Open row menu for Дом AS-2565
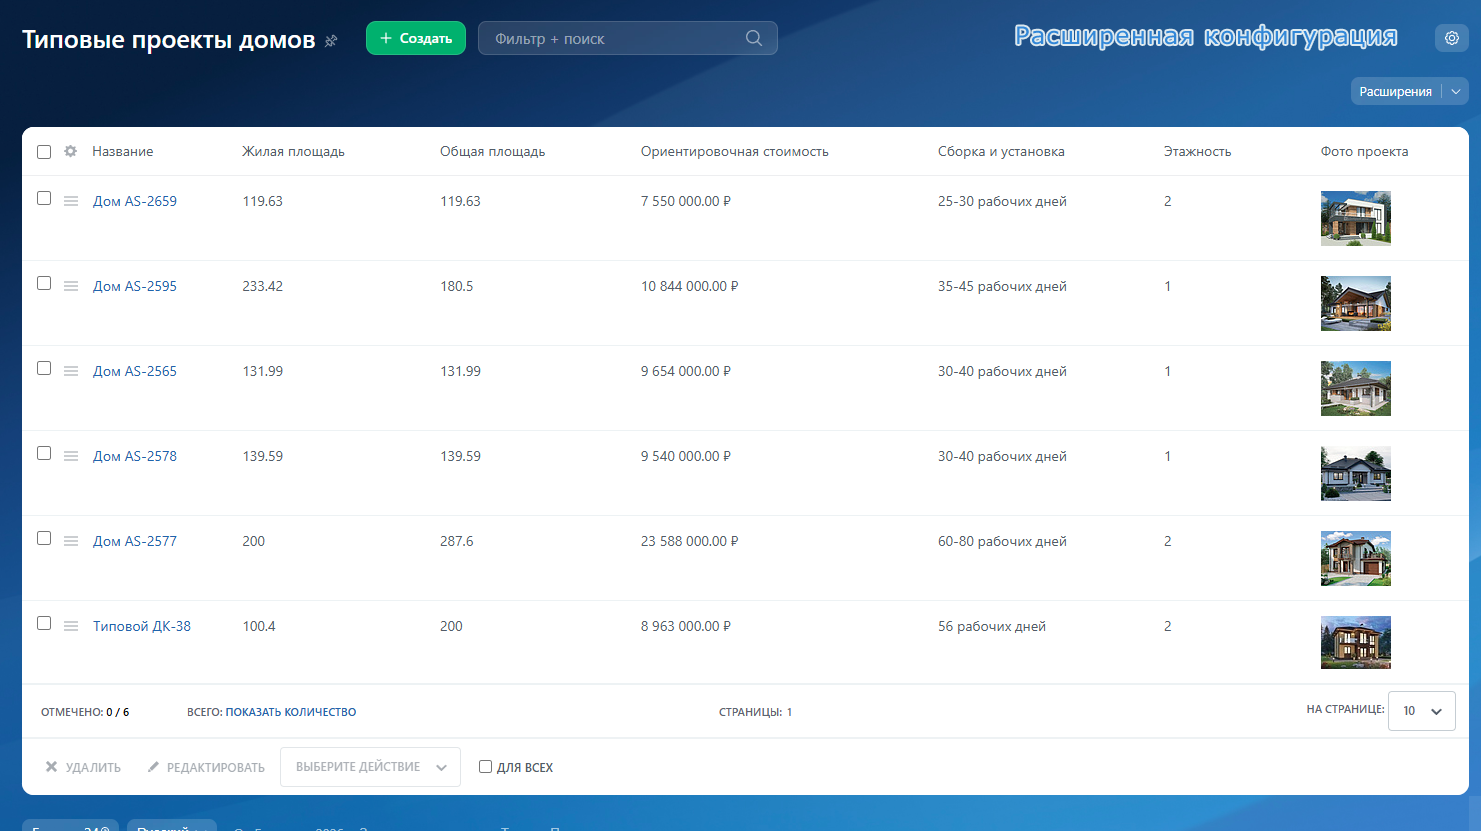This screenshot has width=1481, height=831. tap(71, 371)
